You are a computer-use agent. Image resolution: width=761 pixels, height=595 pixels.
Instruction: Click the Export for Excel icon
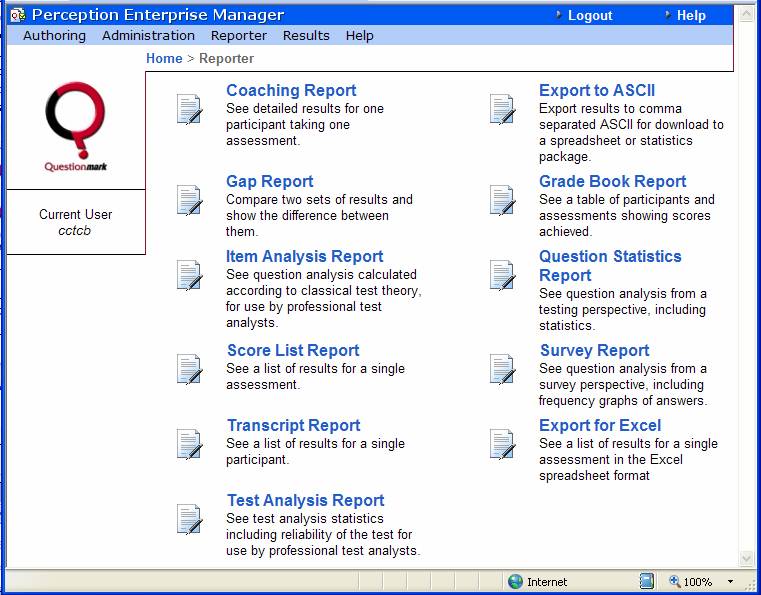click(x=502, y=444)
